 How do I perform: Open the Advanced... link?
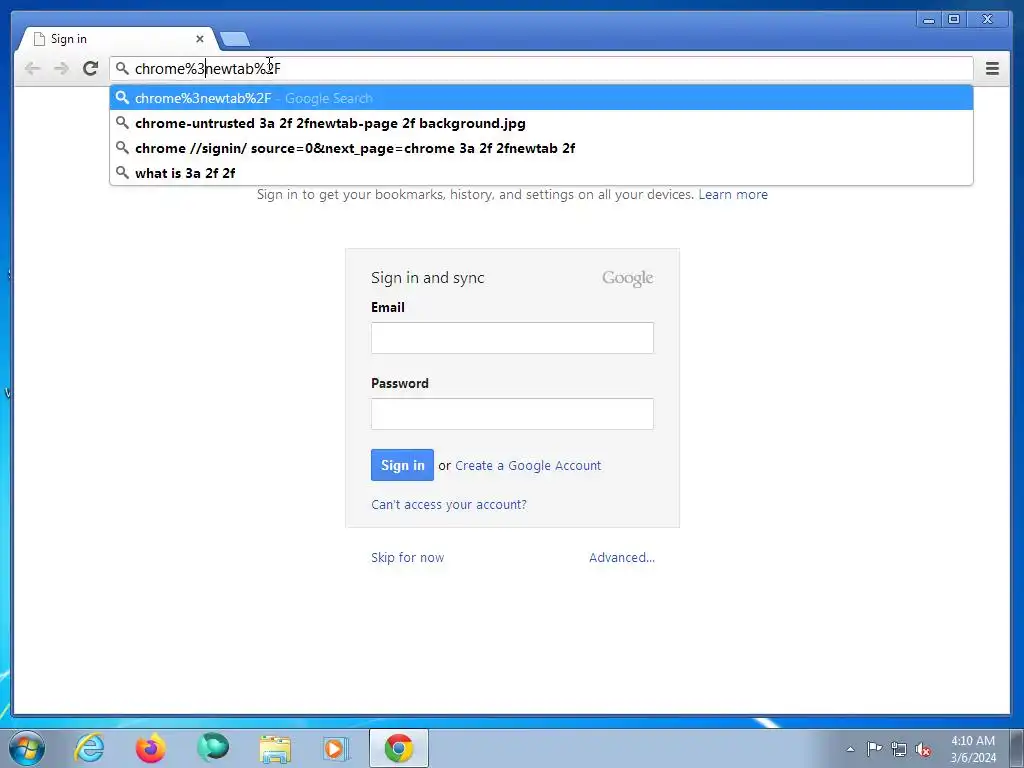point(622,557)
